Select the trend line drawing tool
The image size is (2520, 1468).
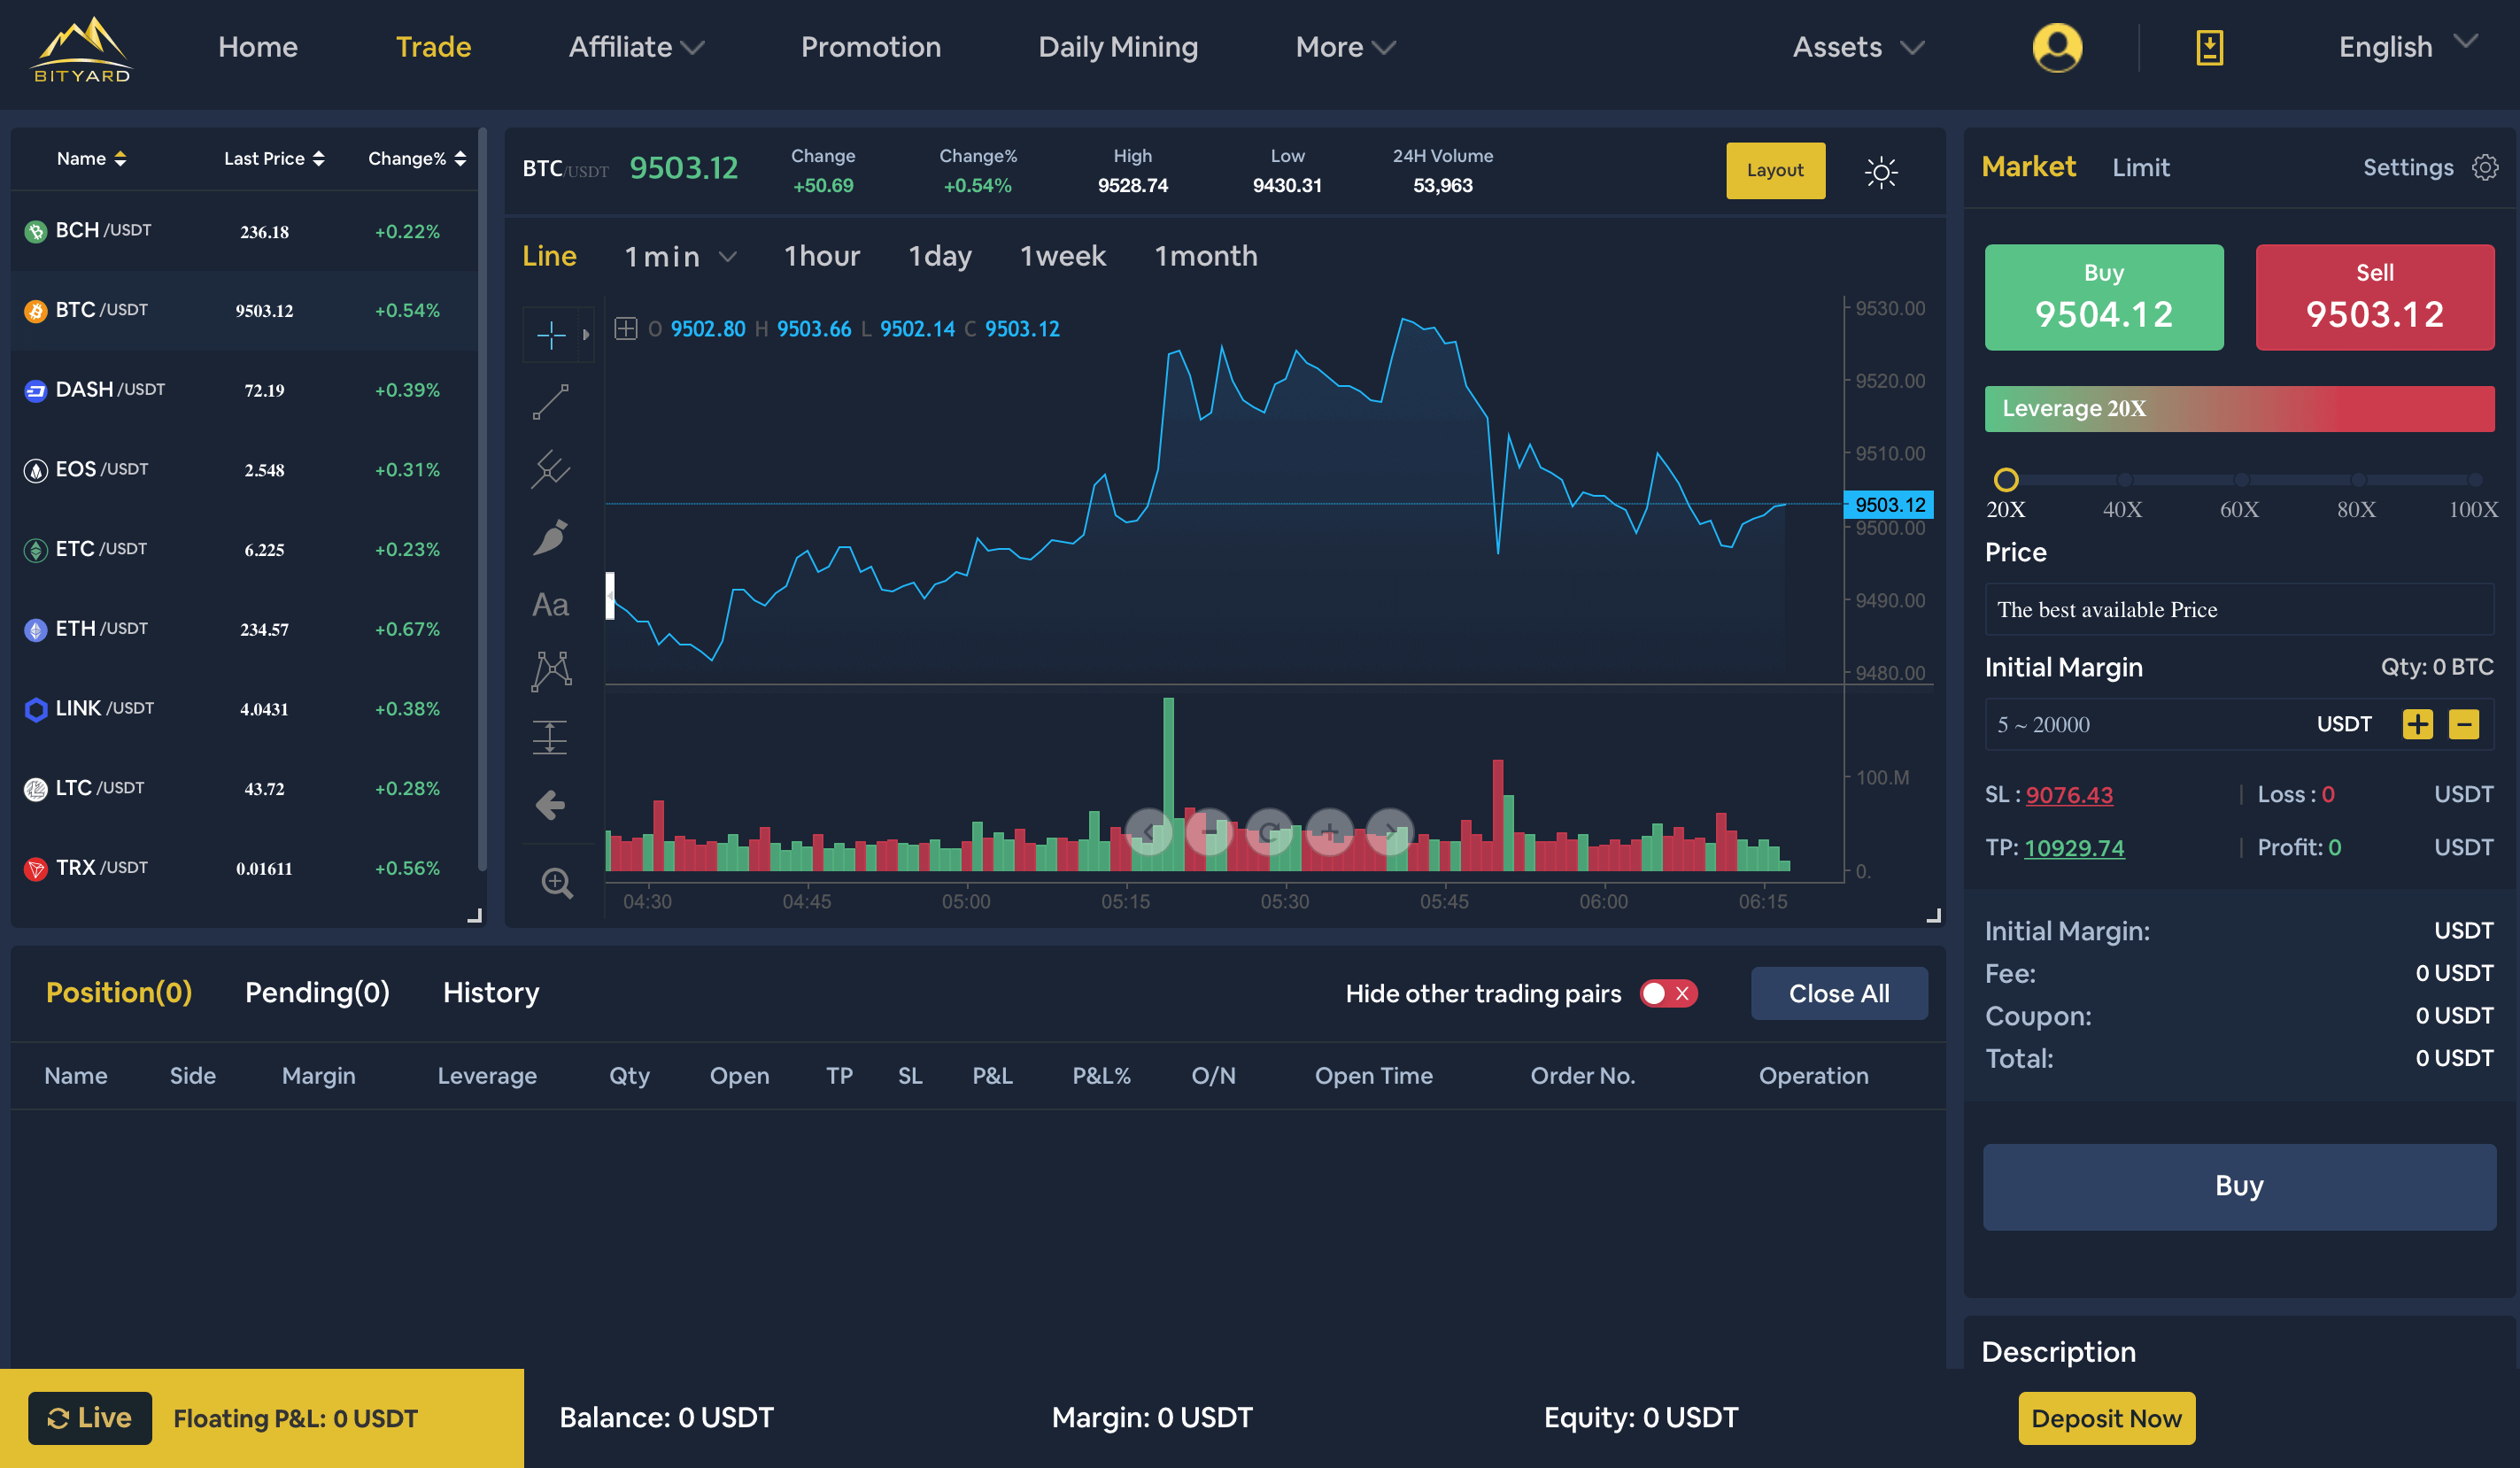551,402
